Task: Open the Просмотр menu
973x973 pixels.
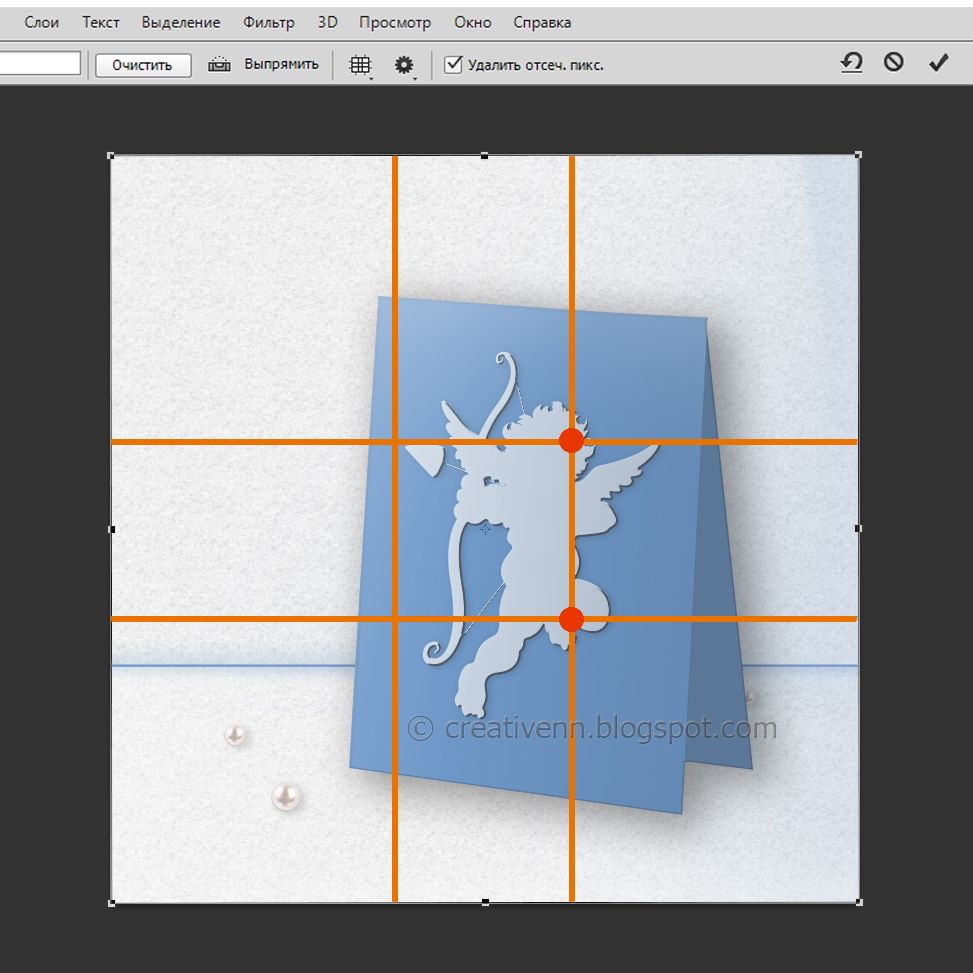Action: pyautogui.click(x=395, y=22)
